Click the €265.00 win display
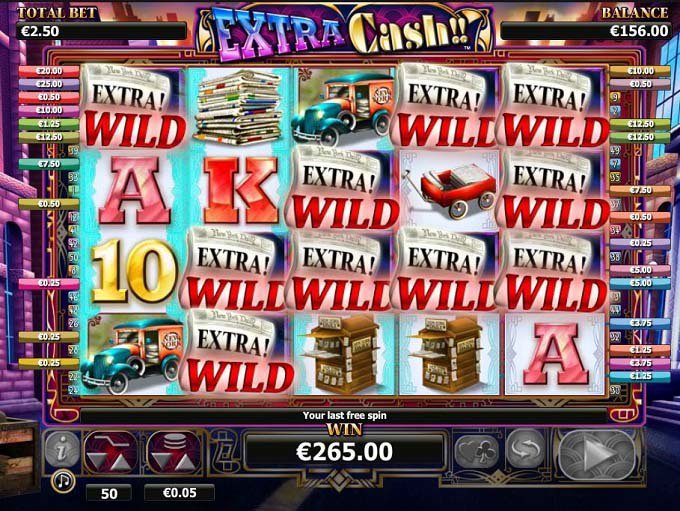Screen dimensions: 680x511 point(344,452)
